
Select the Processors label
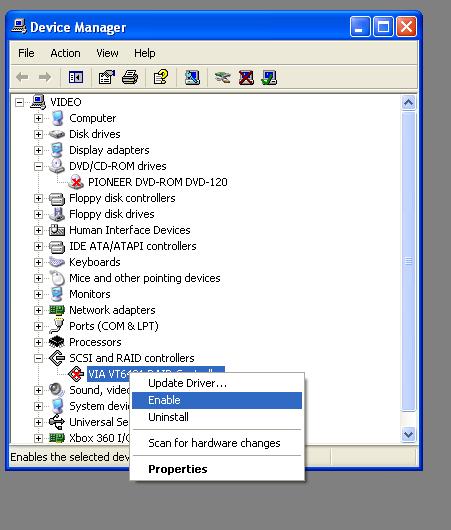tap(95, 342)
